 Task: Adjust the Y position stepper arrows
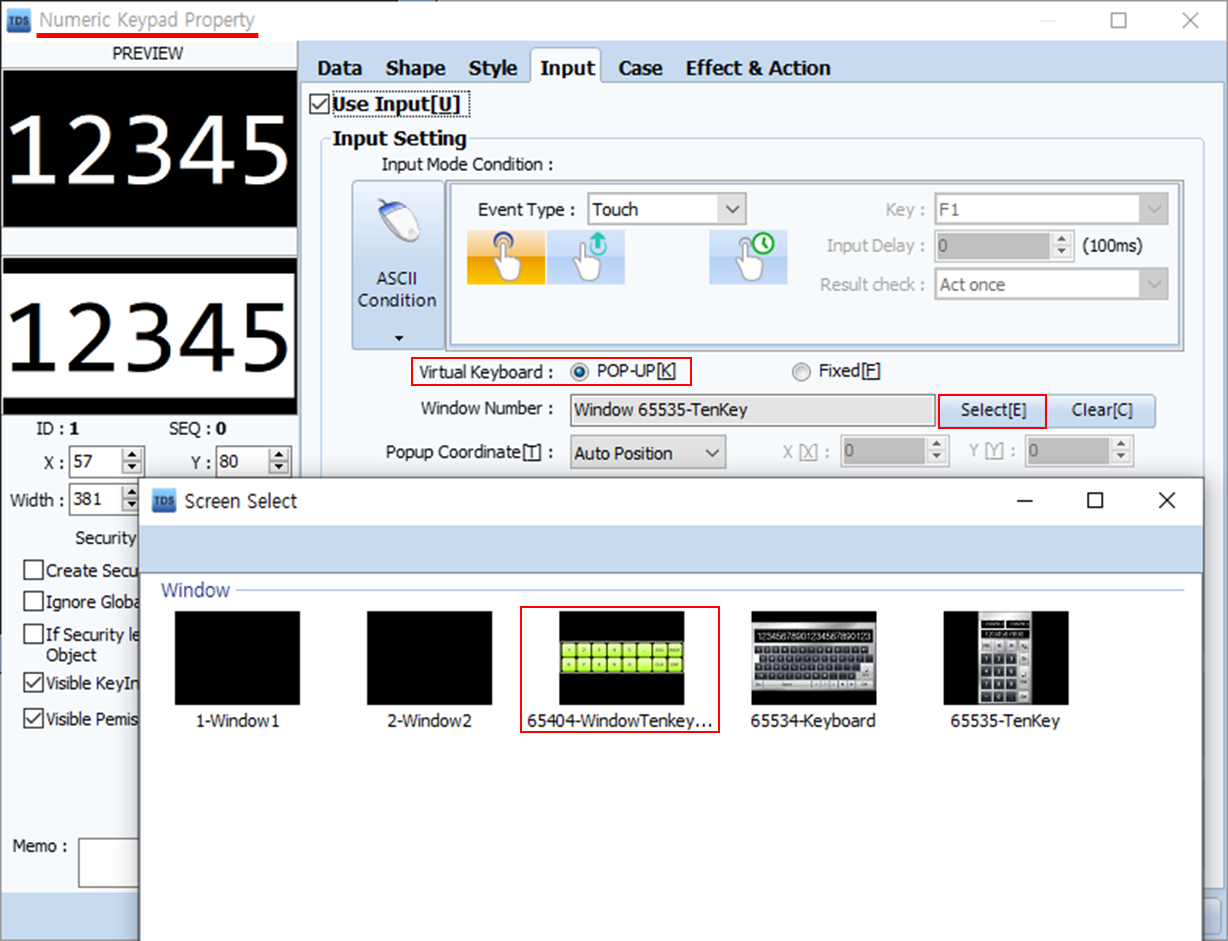[279, 462]
